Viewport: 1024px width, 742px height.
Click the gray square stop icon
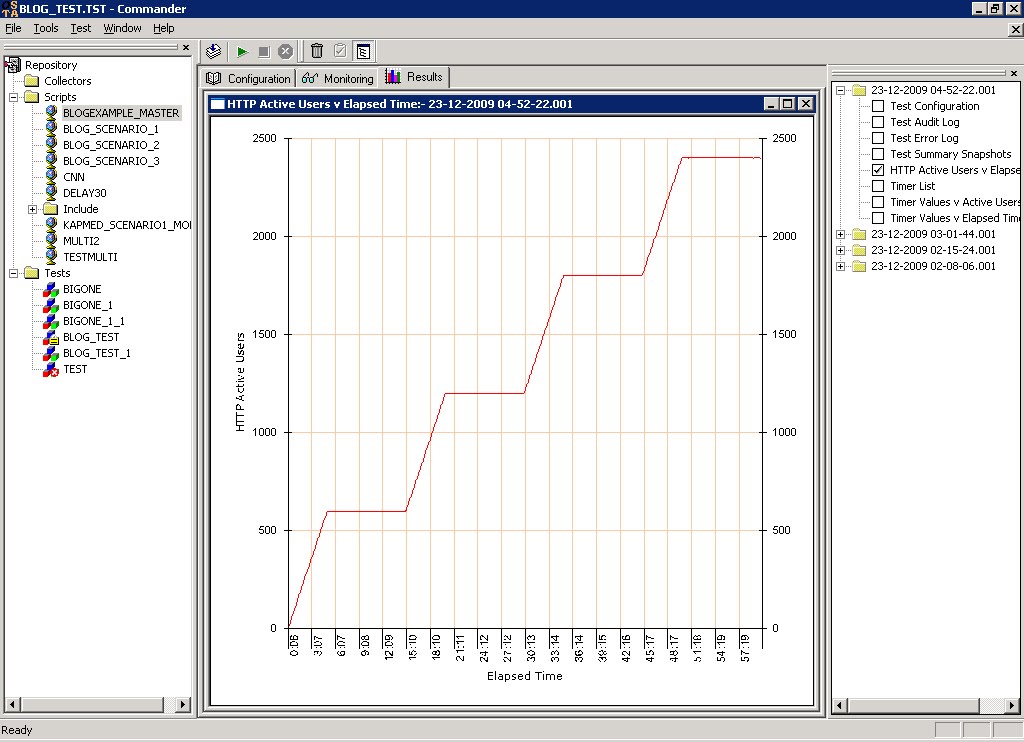point(264,52)
